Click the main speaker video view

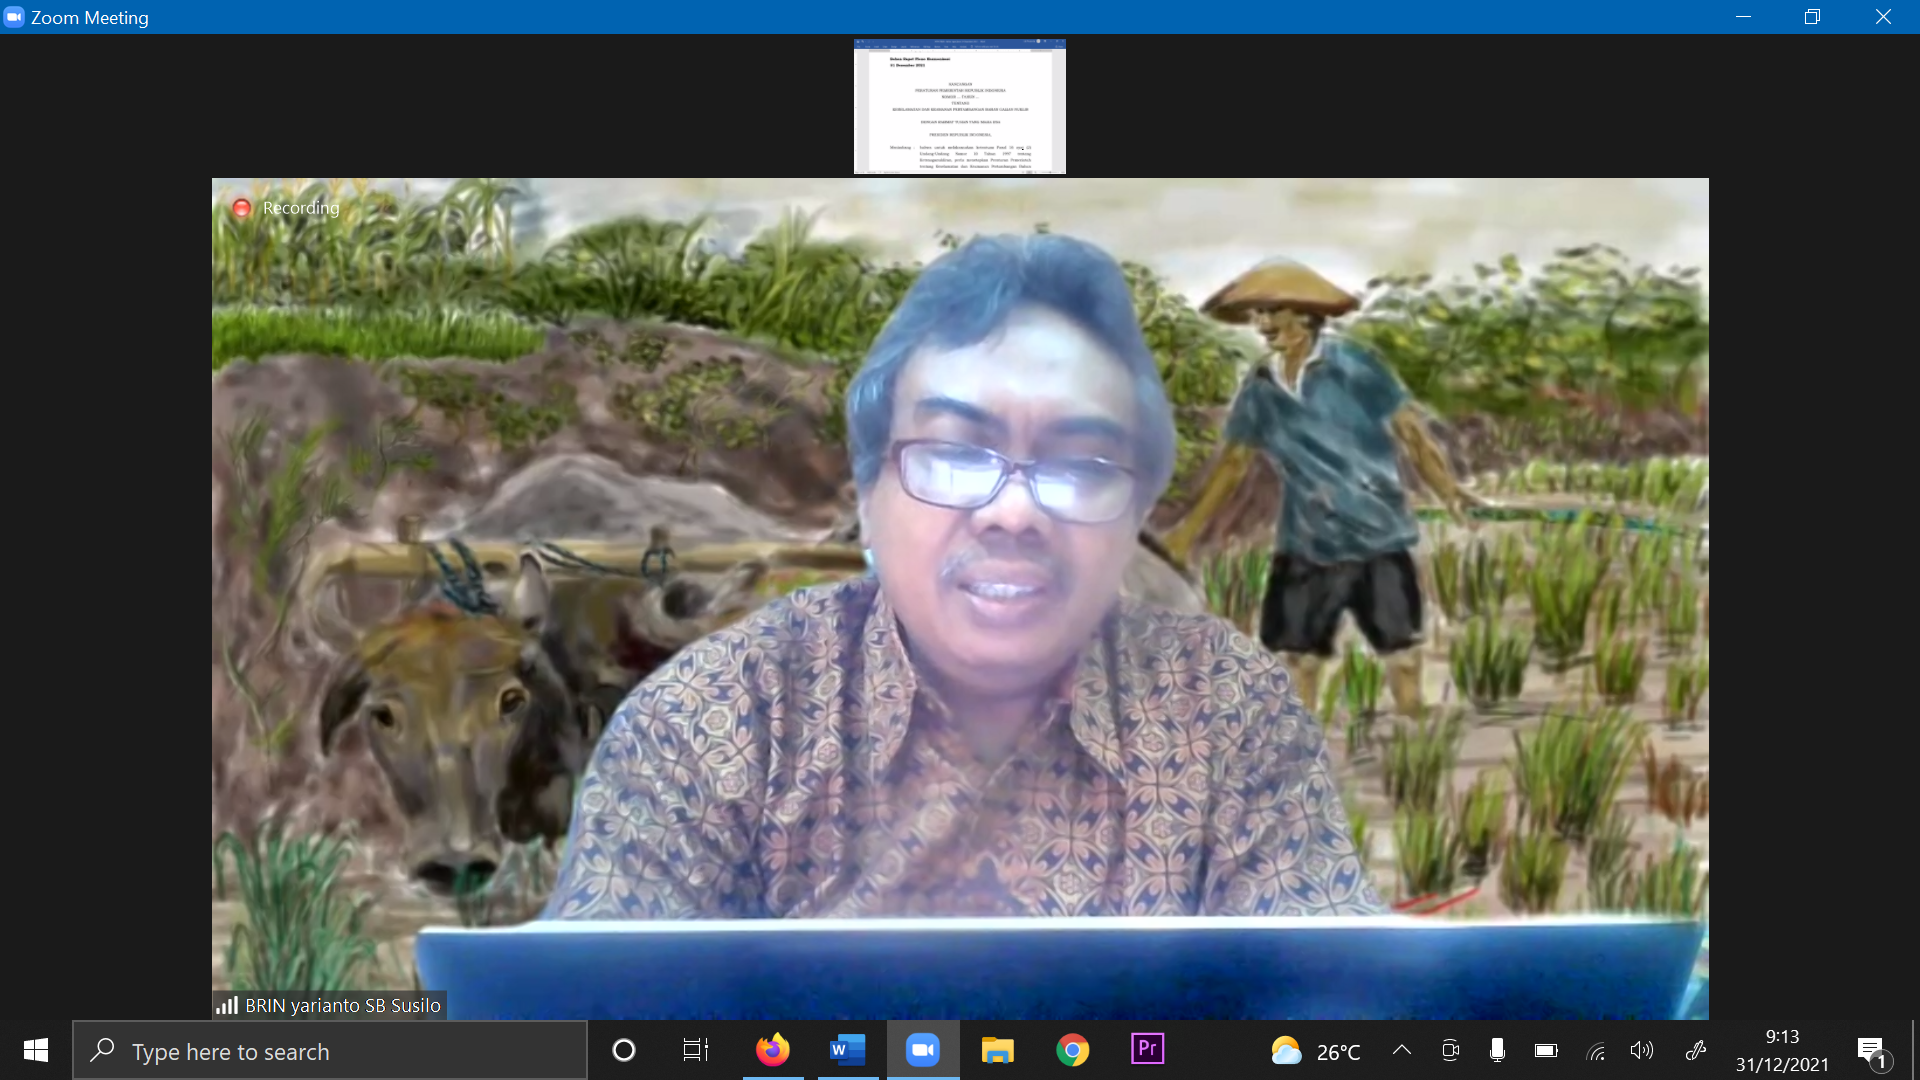(x=960, y=598)
